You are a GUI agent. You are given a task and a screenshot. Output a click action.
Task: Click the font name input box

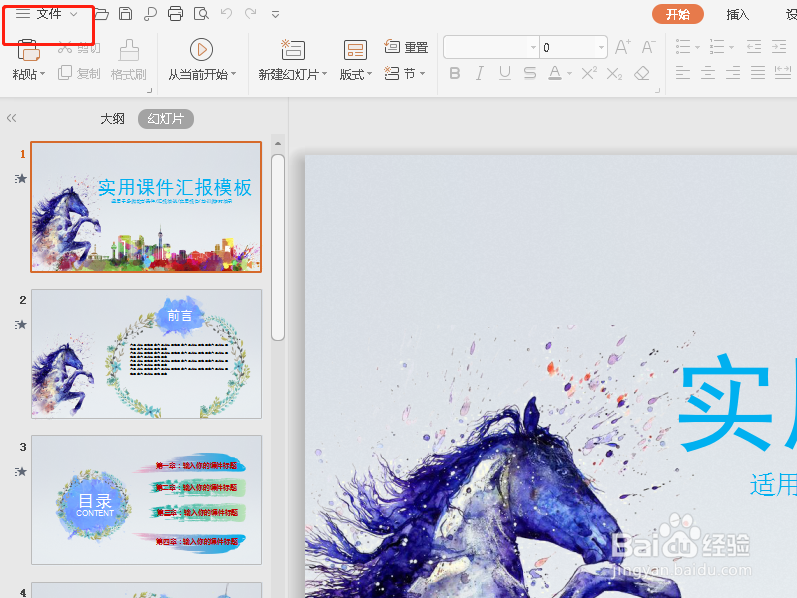click(486, 47)
